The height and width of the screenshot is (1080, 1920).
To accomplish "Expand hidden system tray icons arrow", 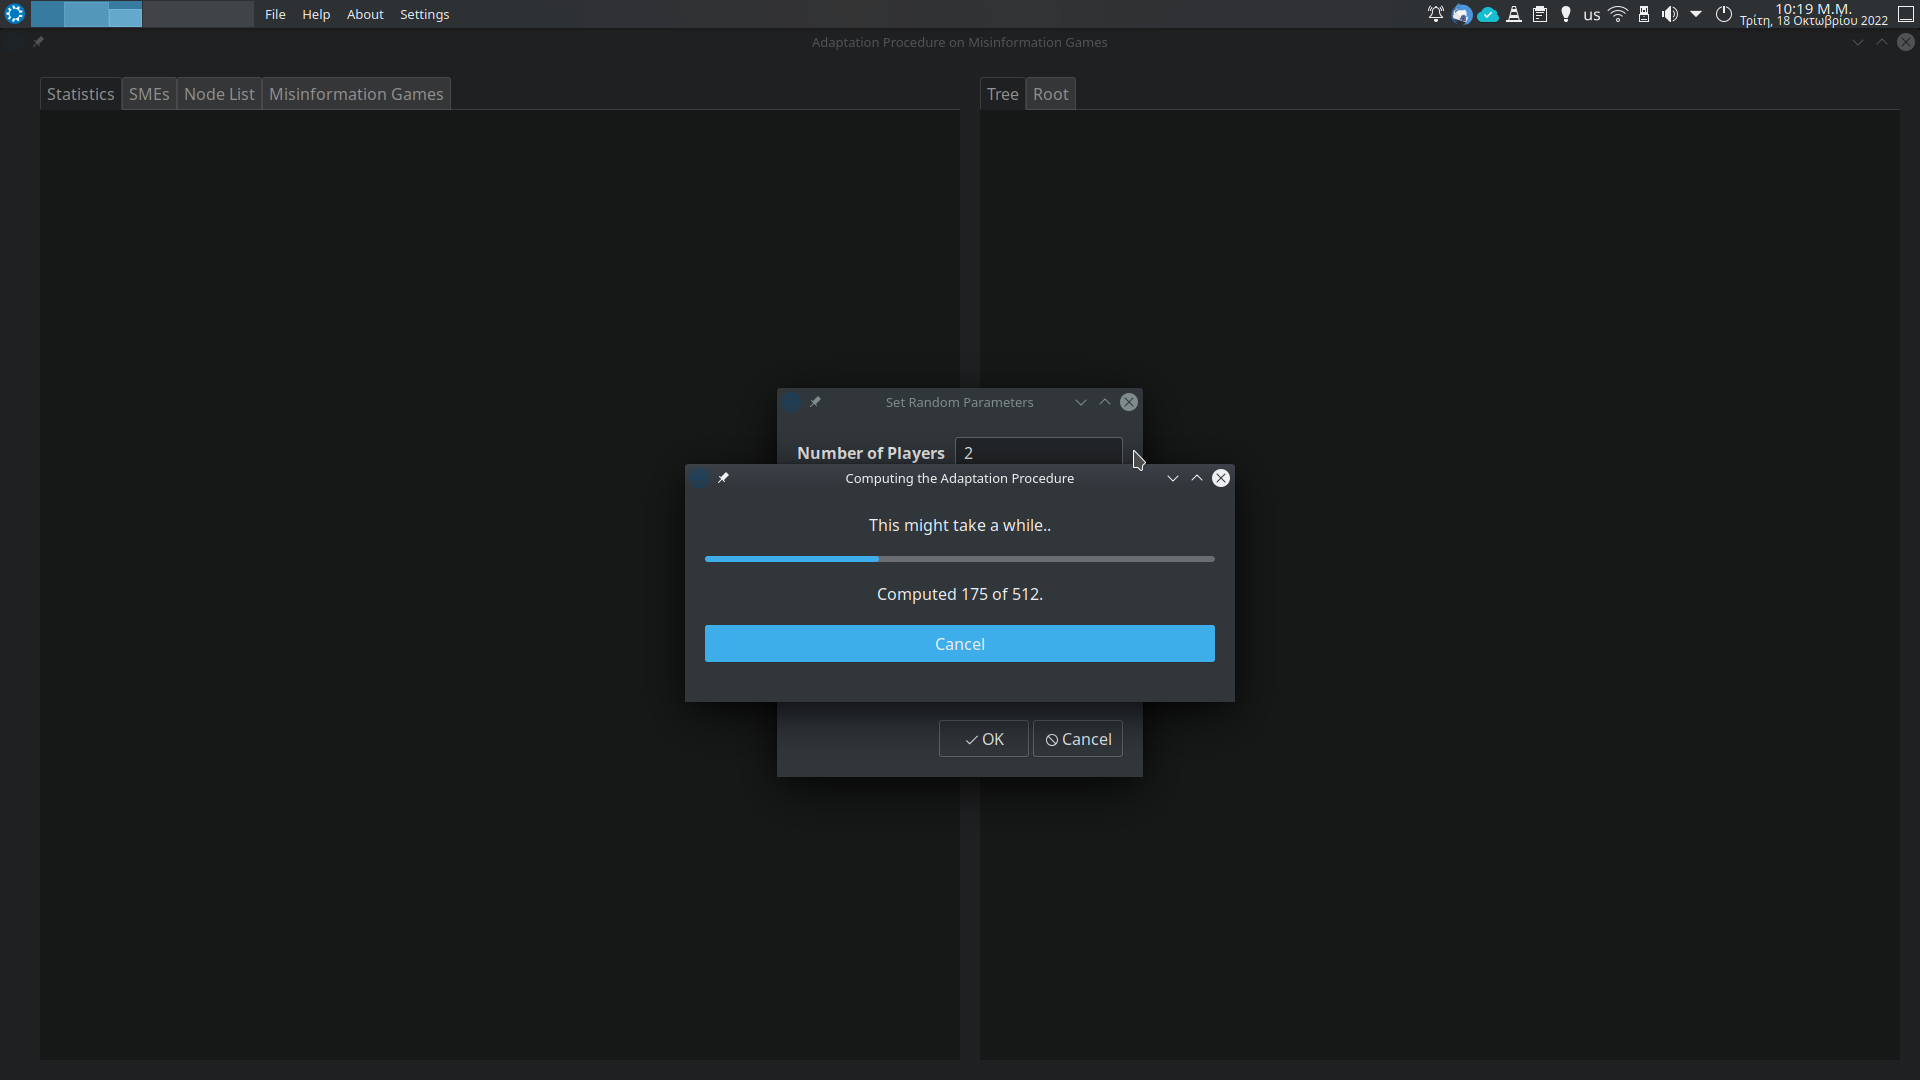I will [x=1696, y=14].
